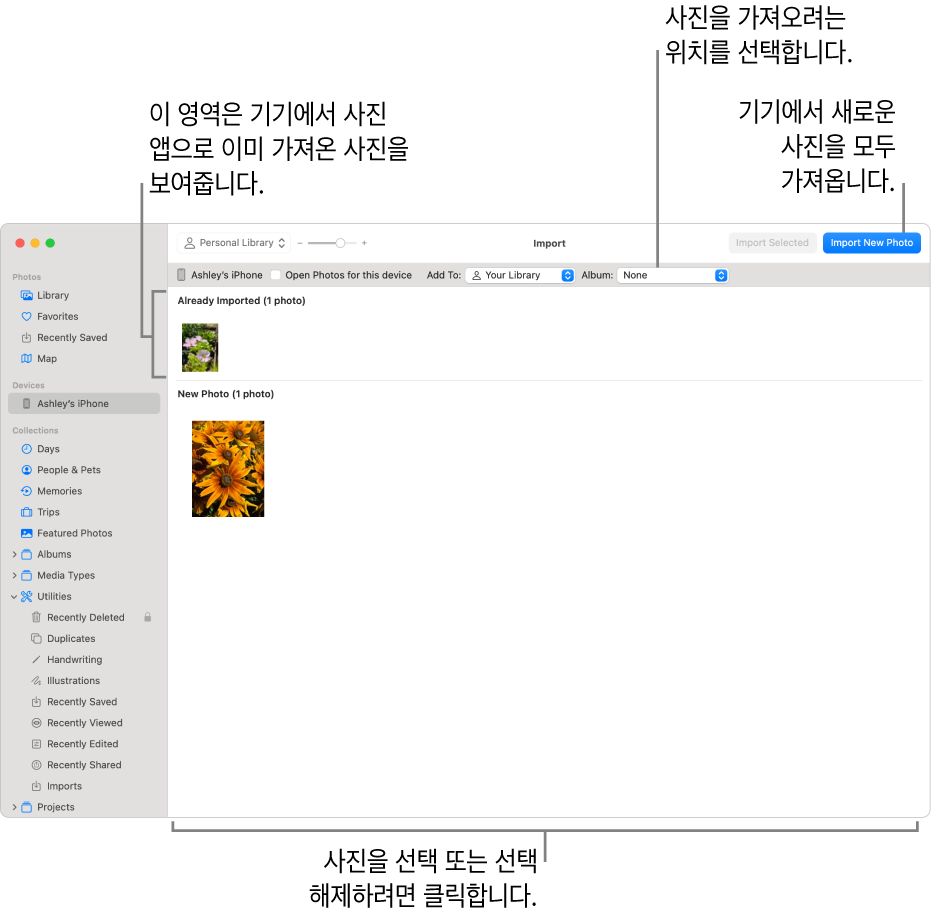The image size is (936, 918).
Task: Click the Favorites heart icon
Action: click(x=26, y=318)
